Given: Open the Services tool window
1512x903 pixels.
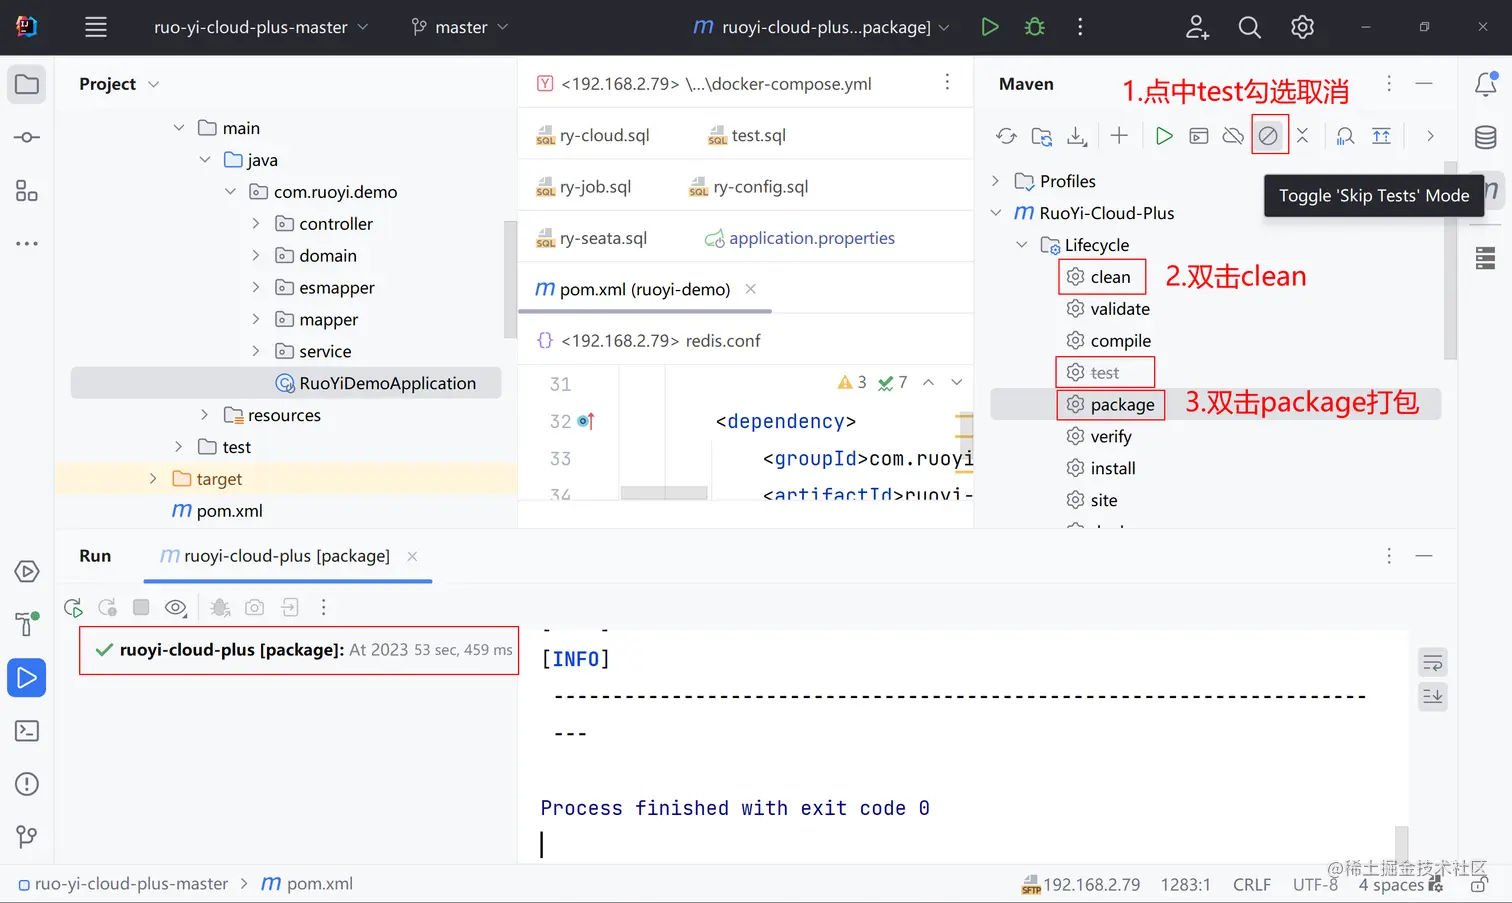Looking at the screenshot, I should pyautogui.click(x=27, y=572).
